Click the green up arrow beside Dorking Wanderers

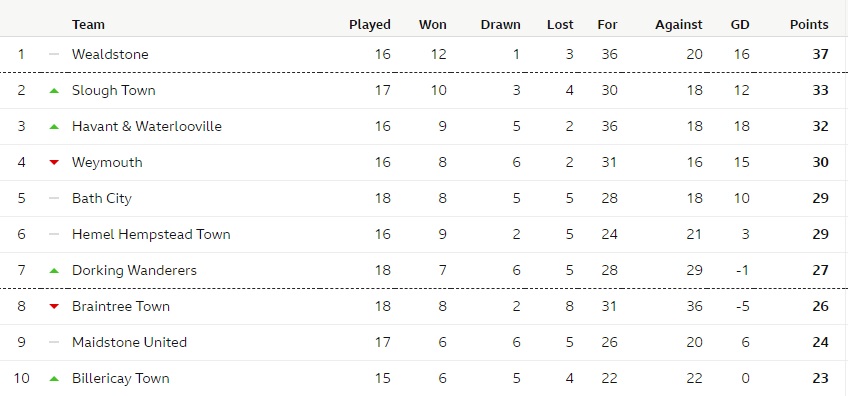click(x=54, y=270)
